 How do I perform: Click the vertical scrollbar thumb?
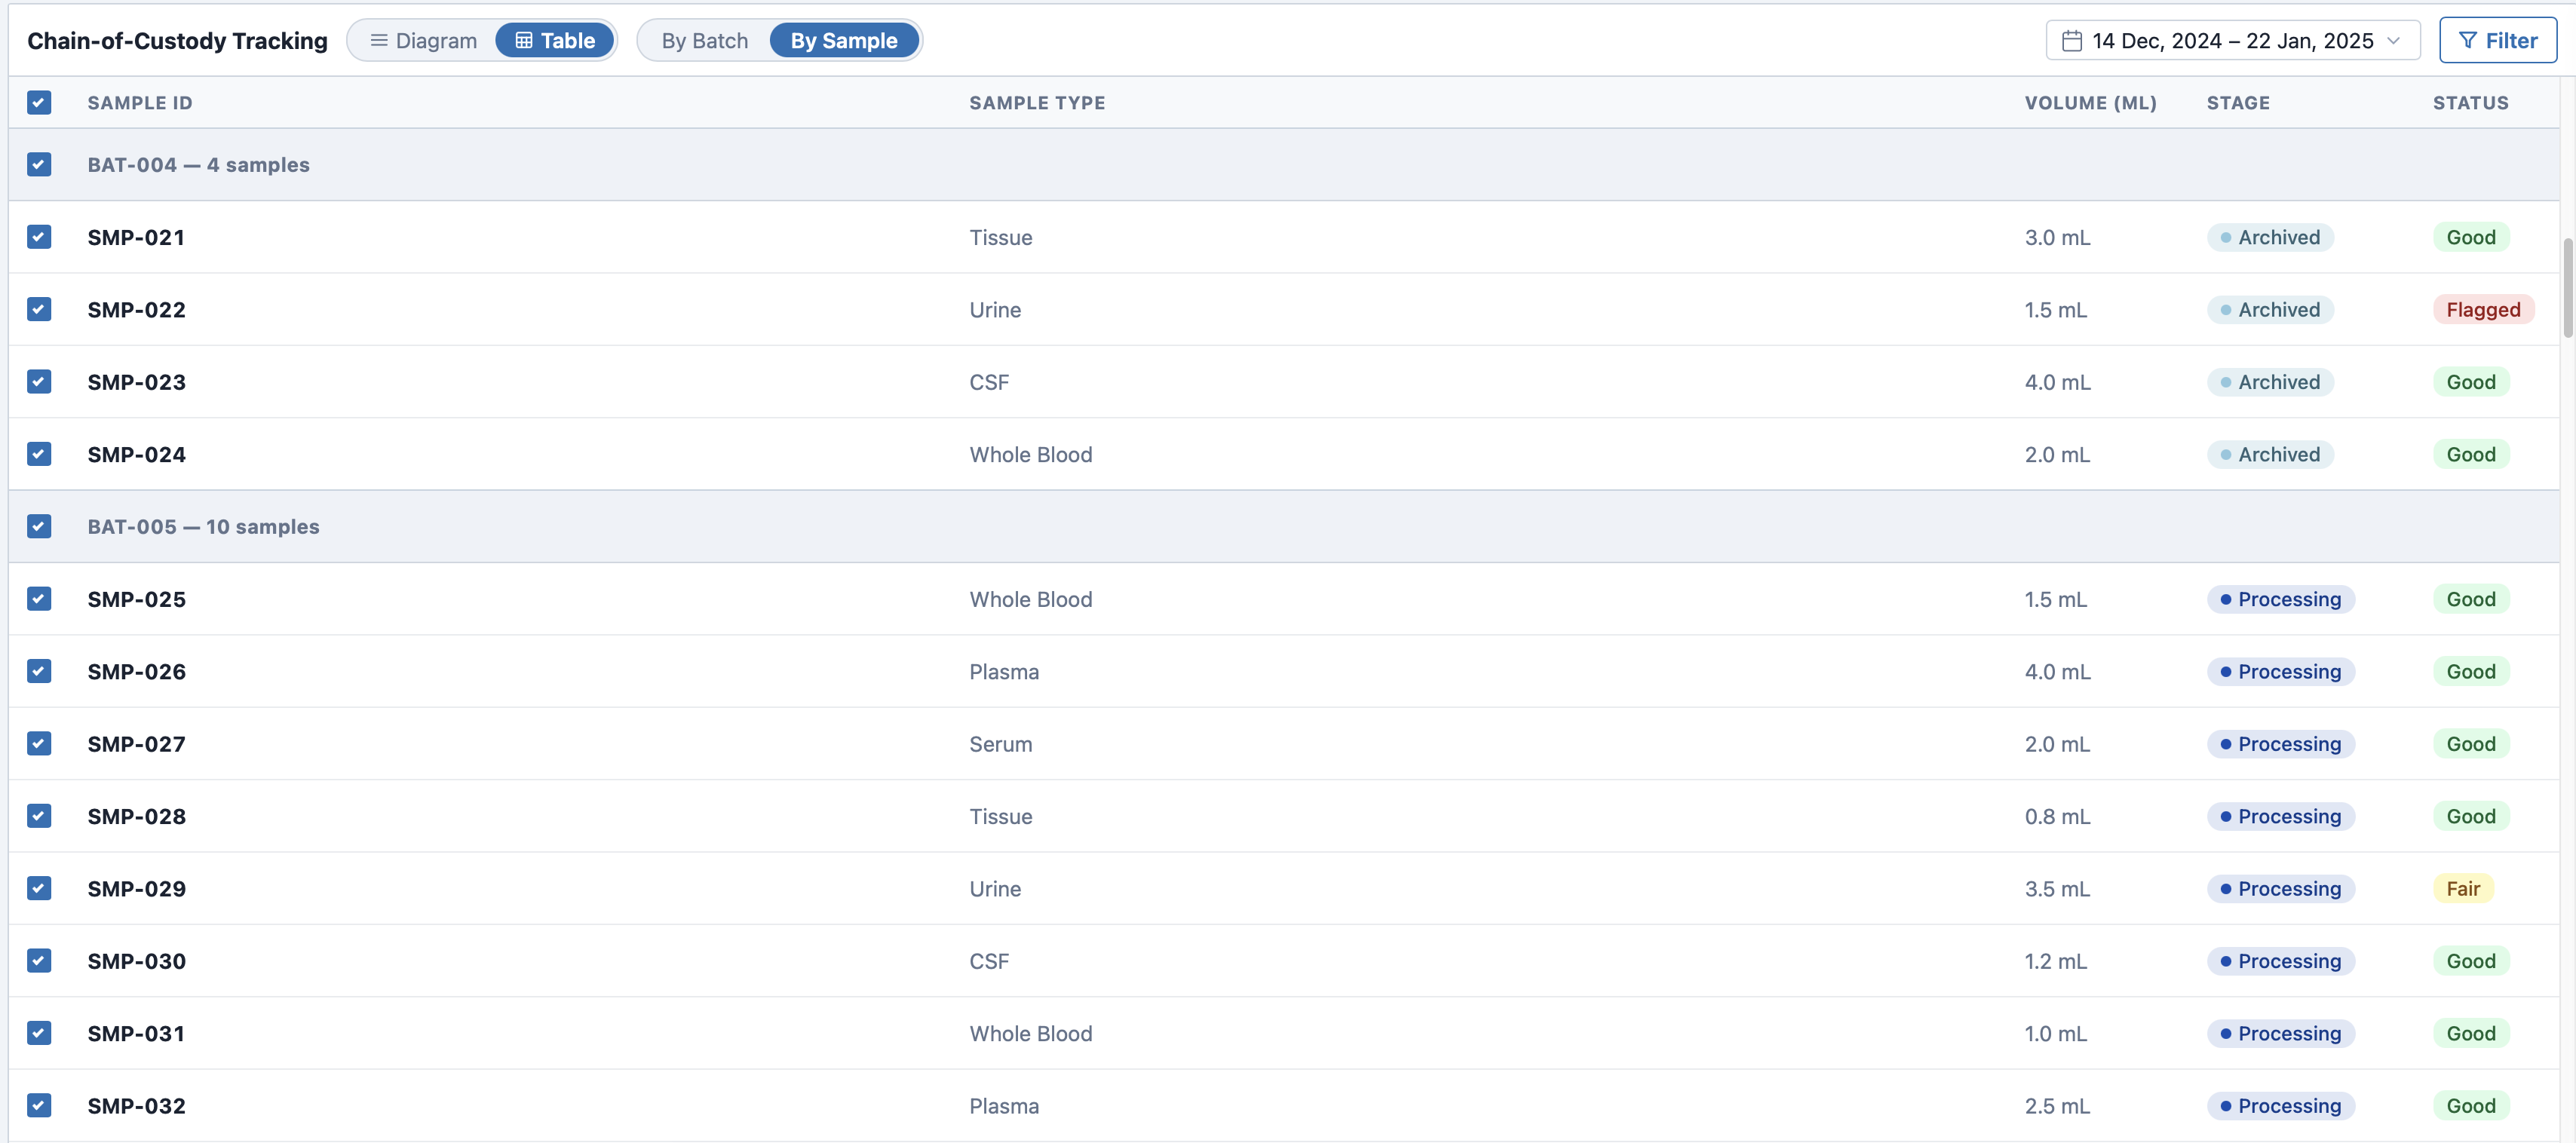pyautogui.click(x=2567, y=288)
